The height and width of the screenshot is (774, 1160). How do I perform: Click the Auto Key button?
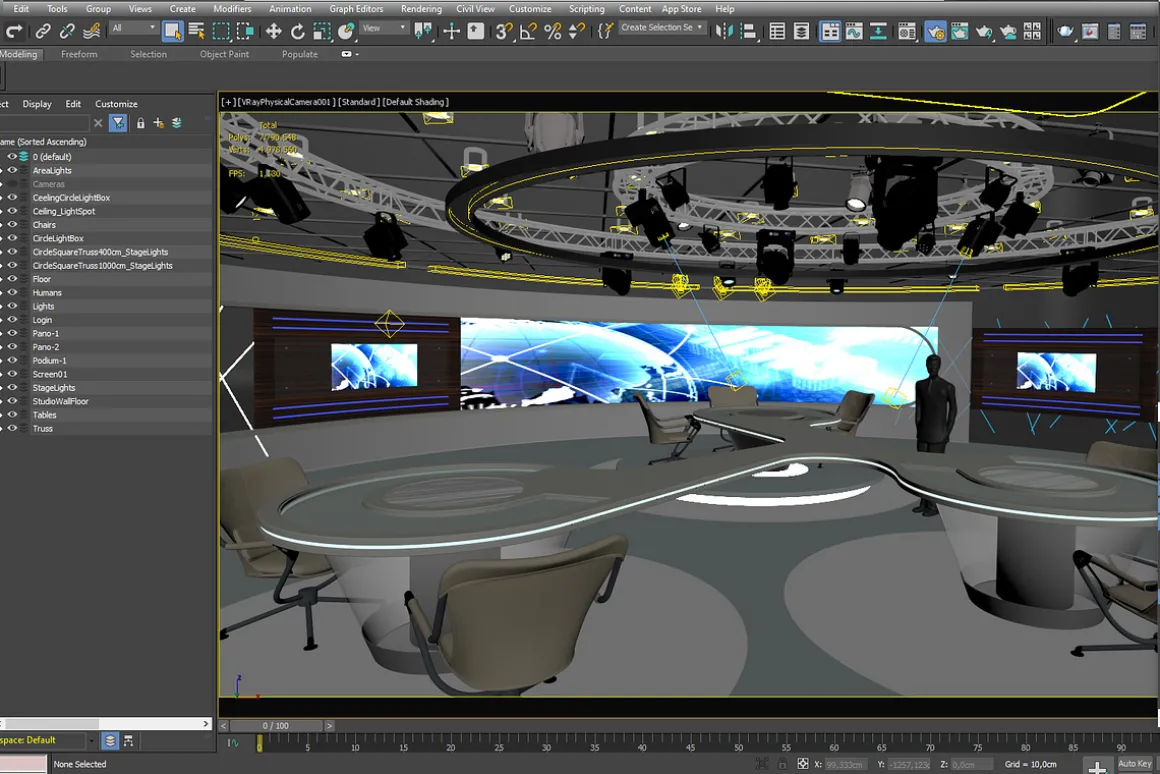pos(1135,764)
